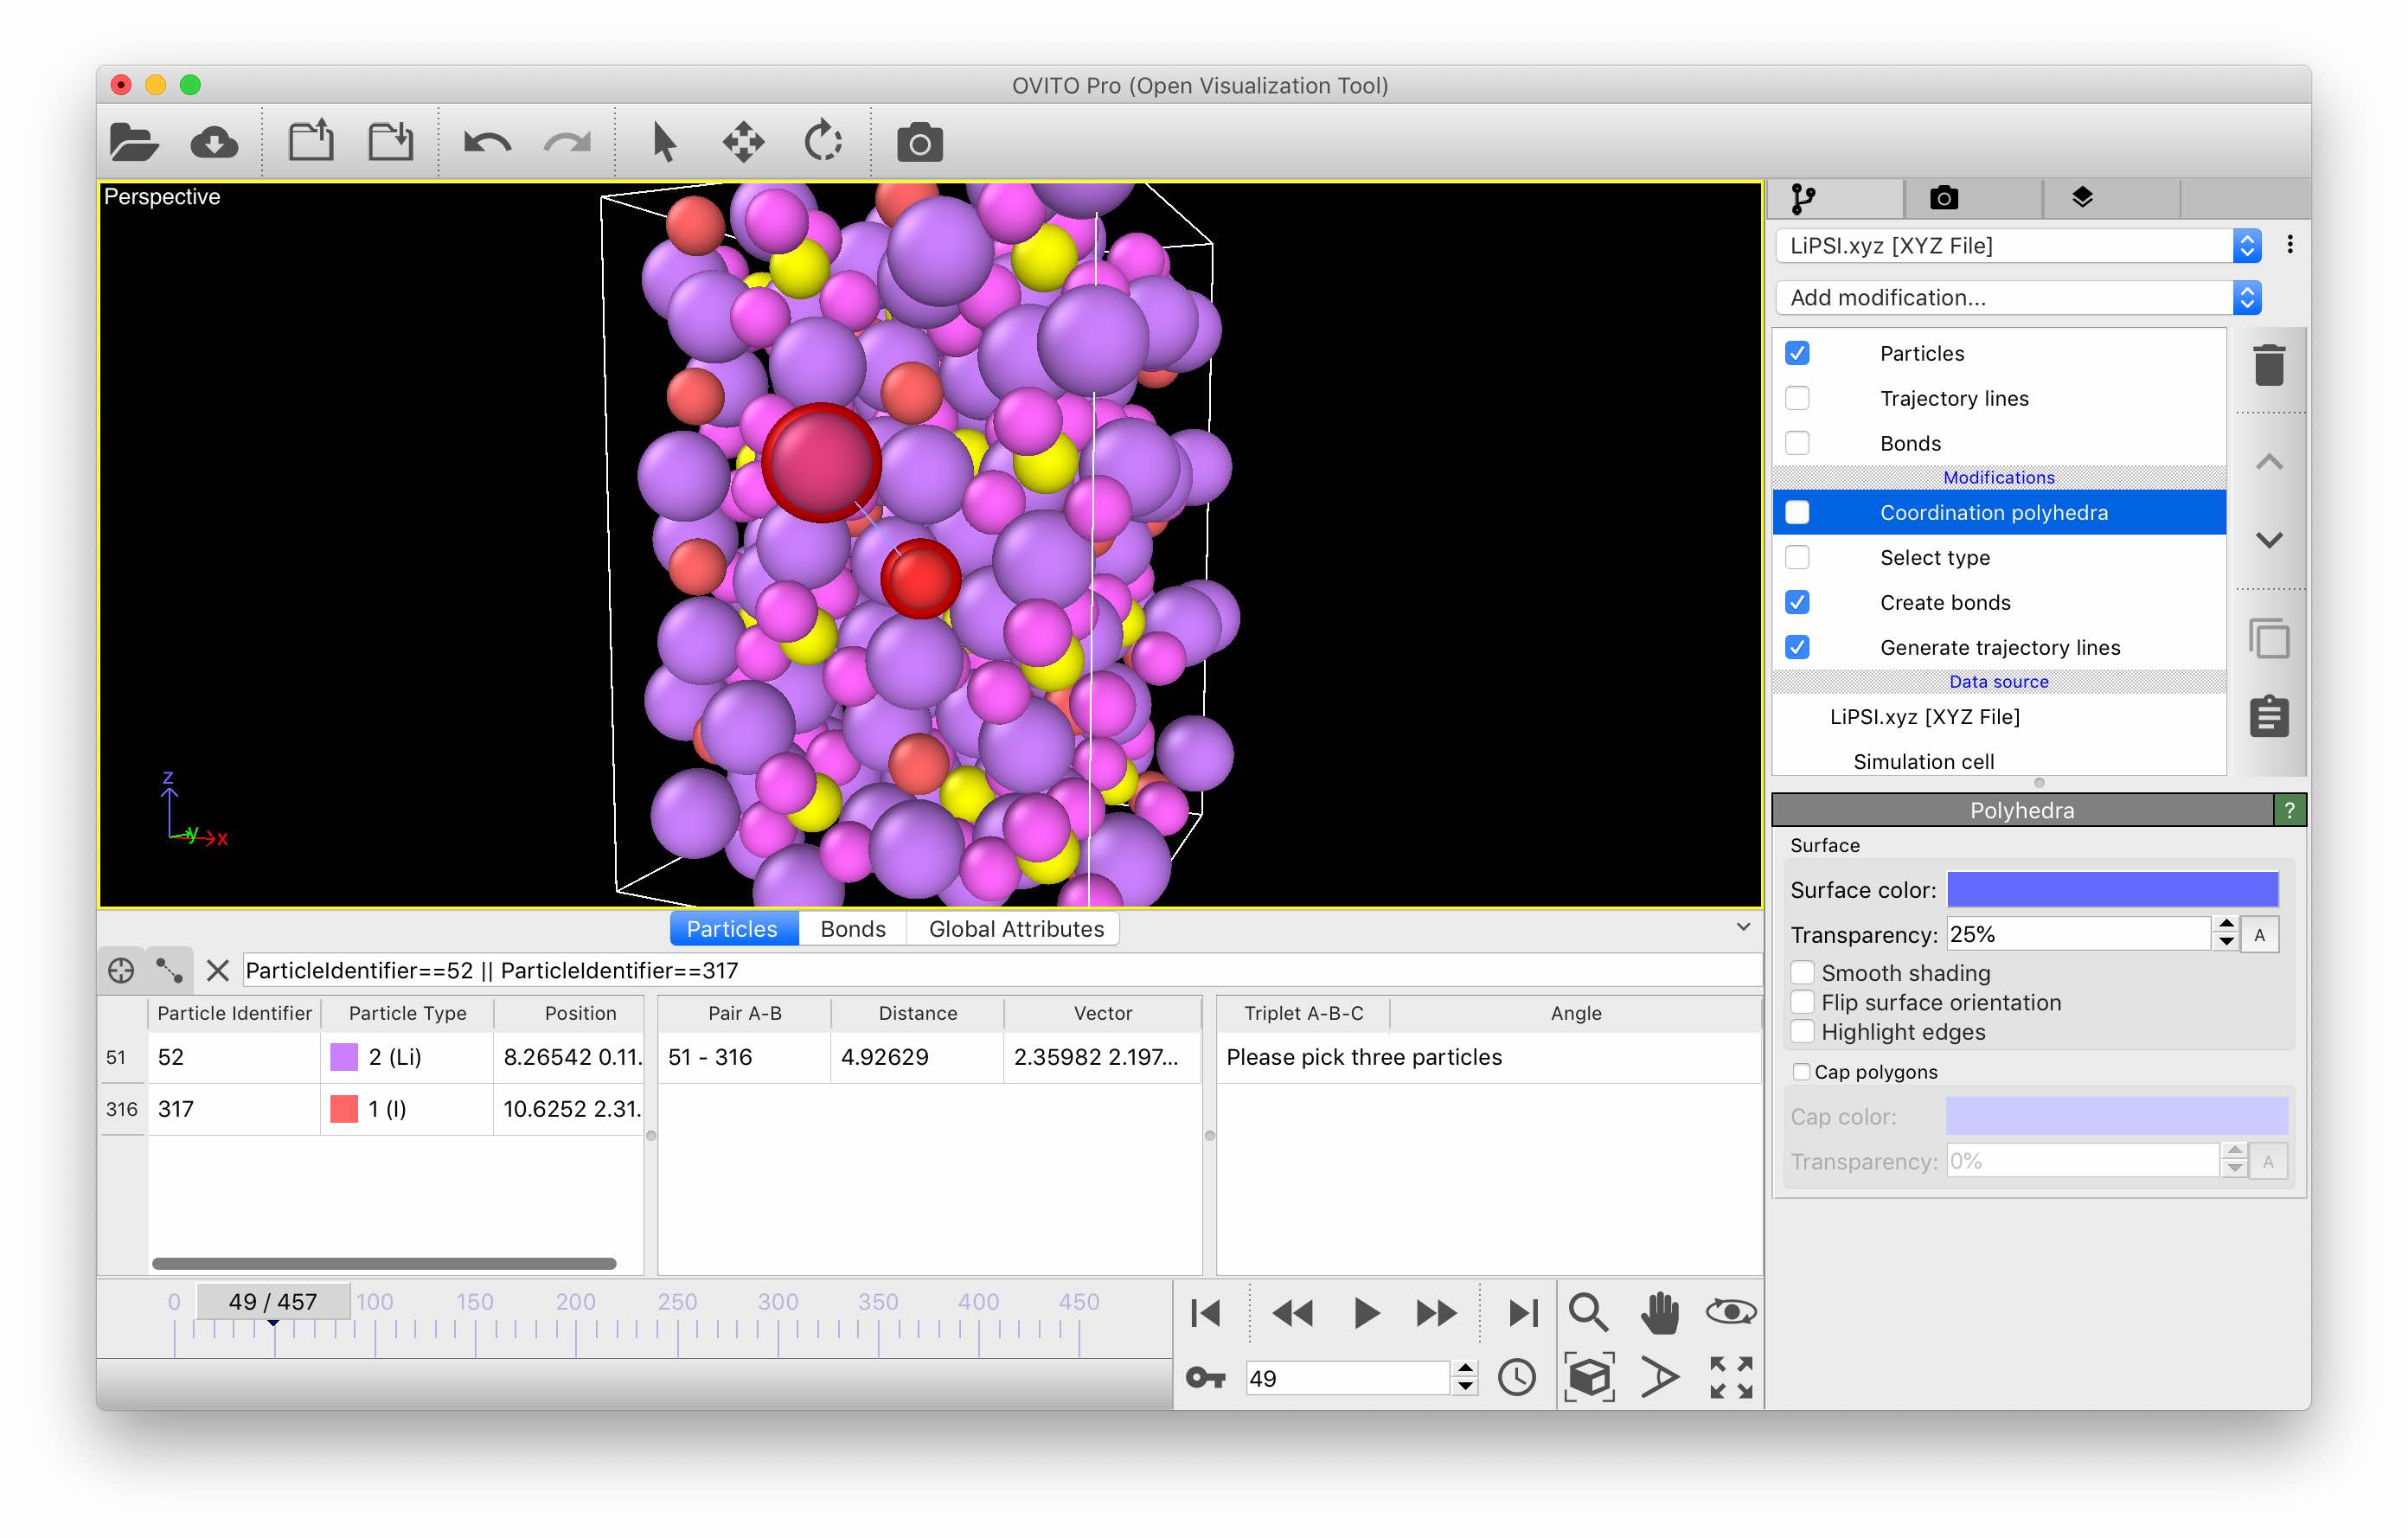This screenshot has width=2408, height=1538.
Task: Delete the selected modifier with trash icon
Action: [2269, 364]
